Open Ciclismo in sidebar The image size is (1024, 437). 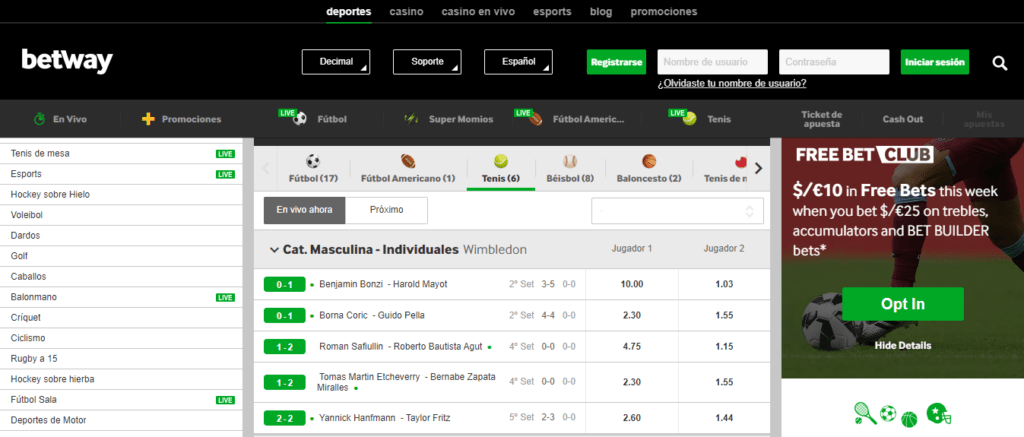pyautogui.click(x=121, y=338)
